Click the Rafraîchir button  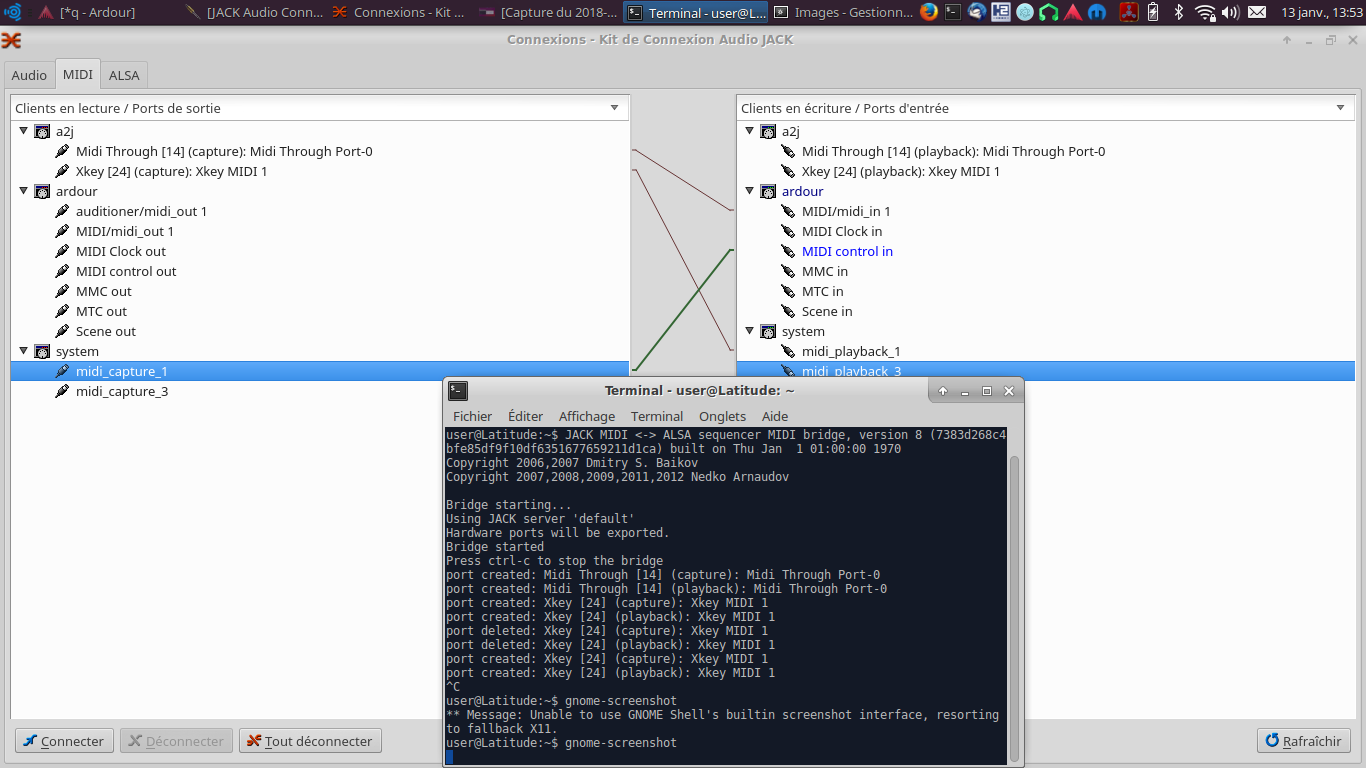(1304, 741)
